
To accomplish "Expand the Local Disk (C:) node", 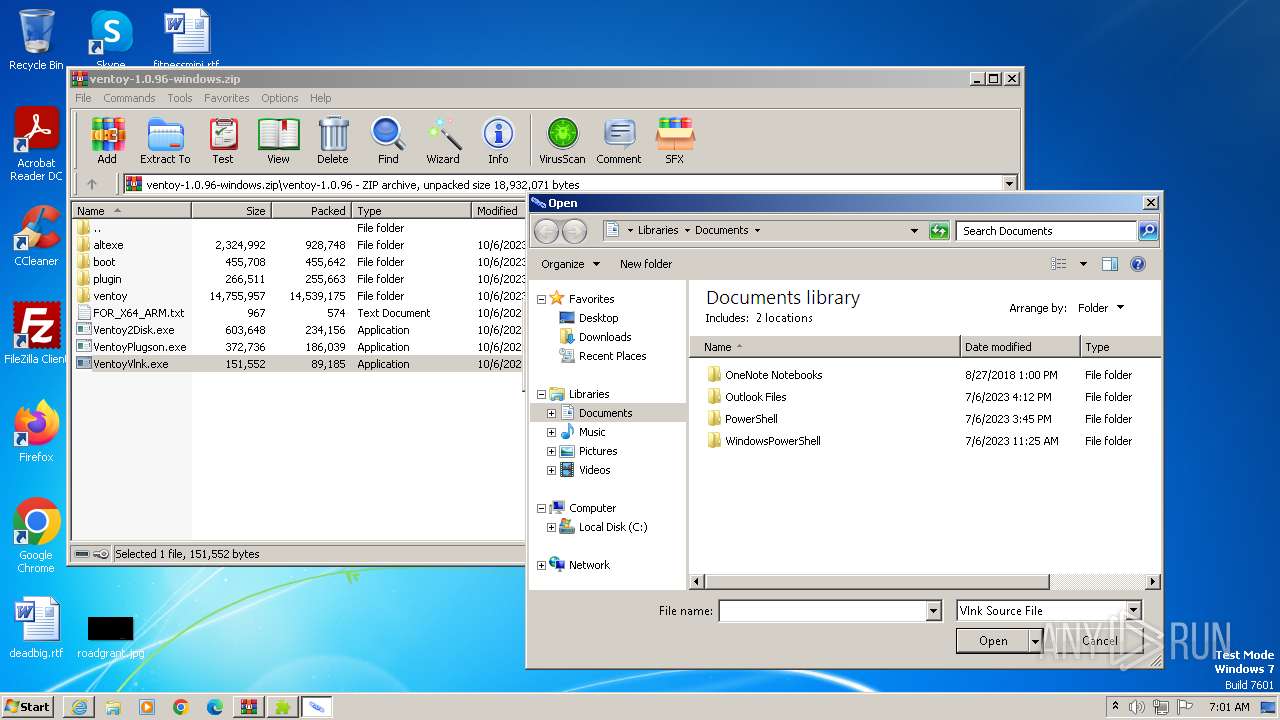I will 551,527.
